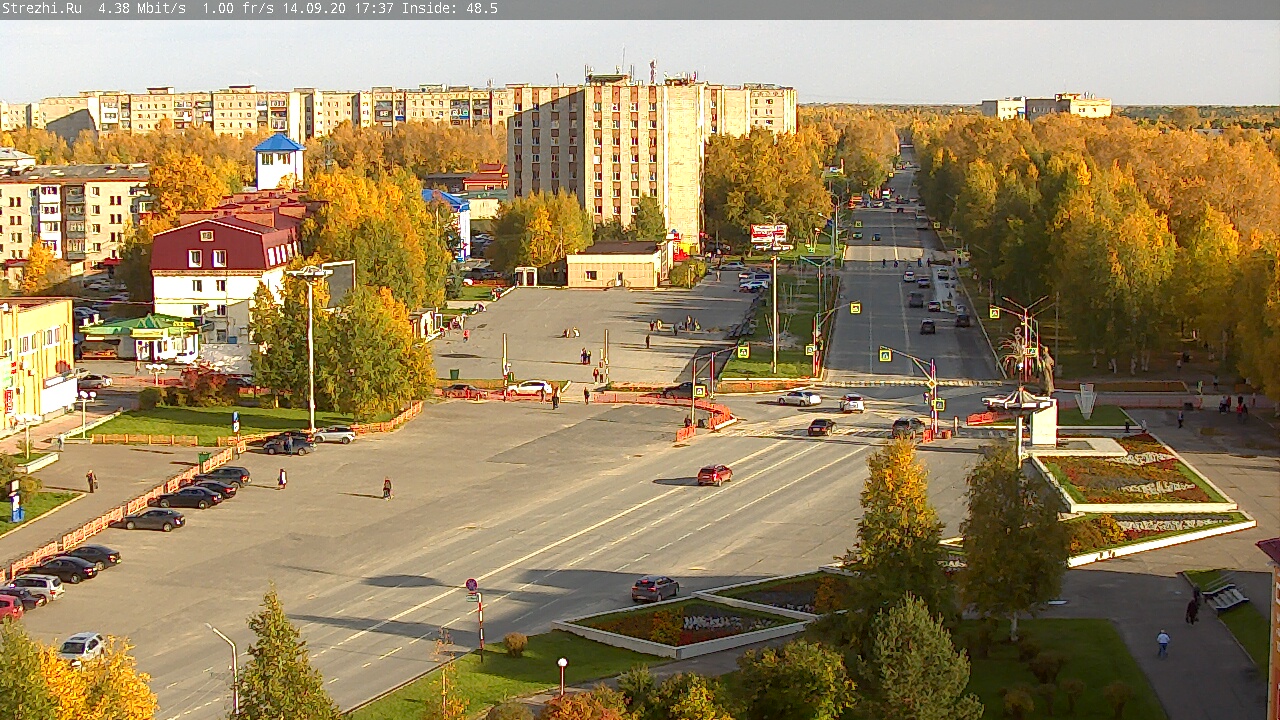Click the Strezhi.Ru overlay label

pyautogui.click(x=42, y=8)
